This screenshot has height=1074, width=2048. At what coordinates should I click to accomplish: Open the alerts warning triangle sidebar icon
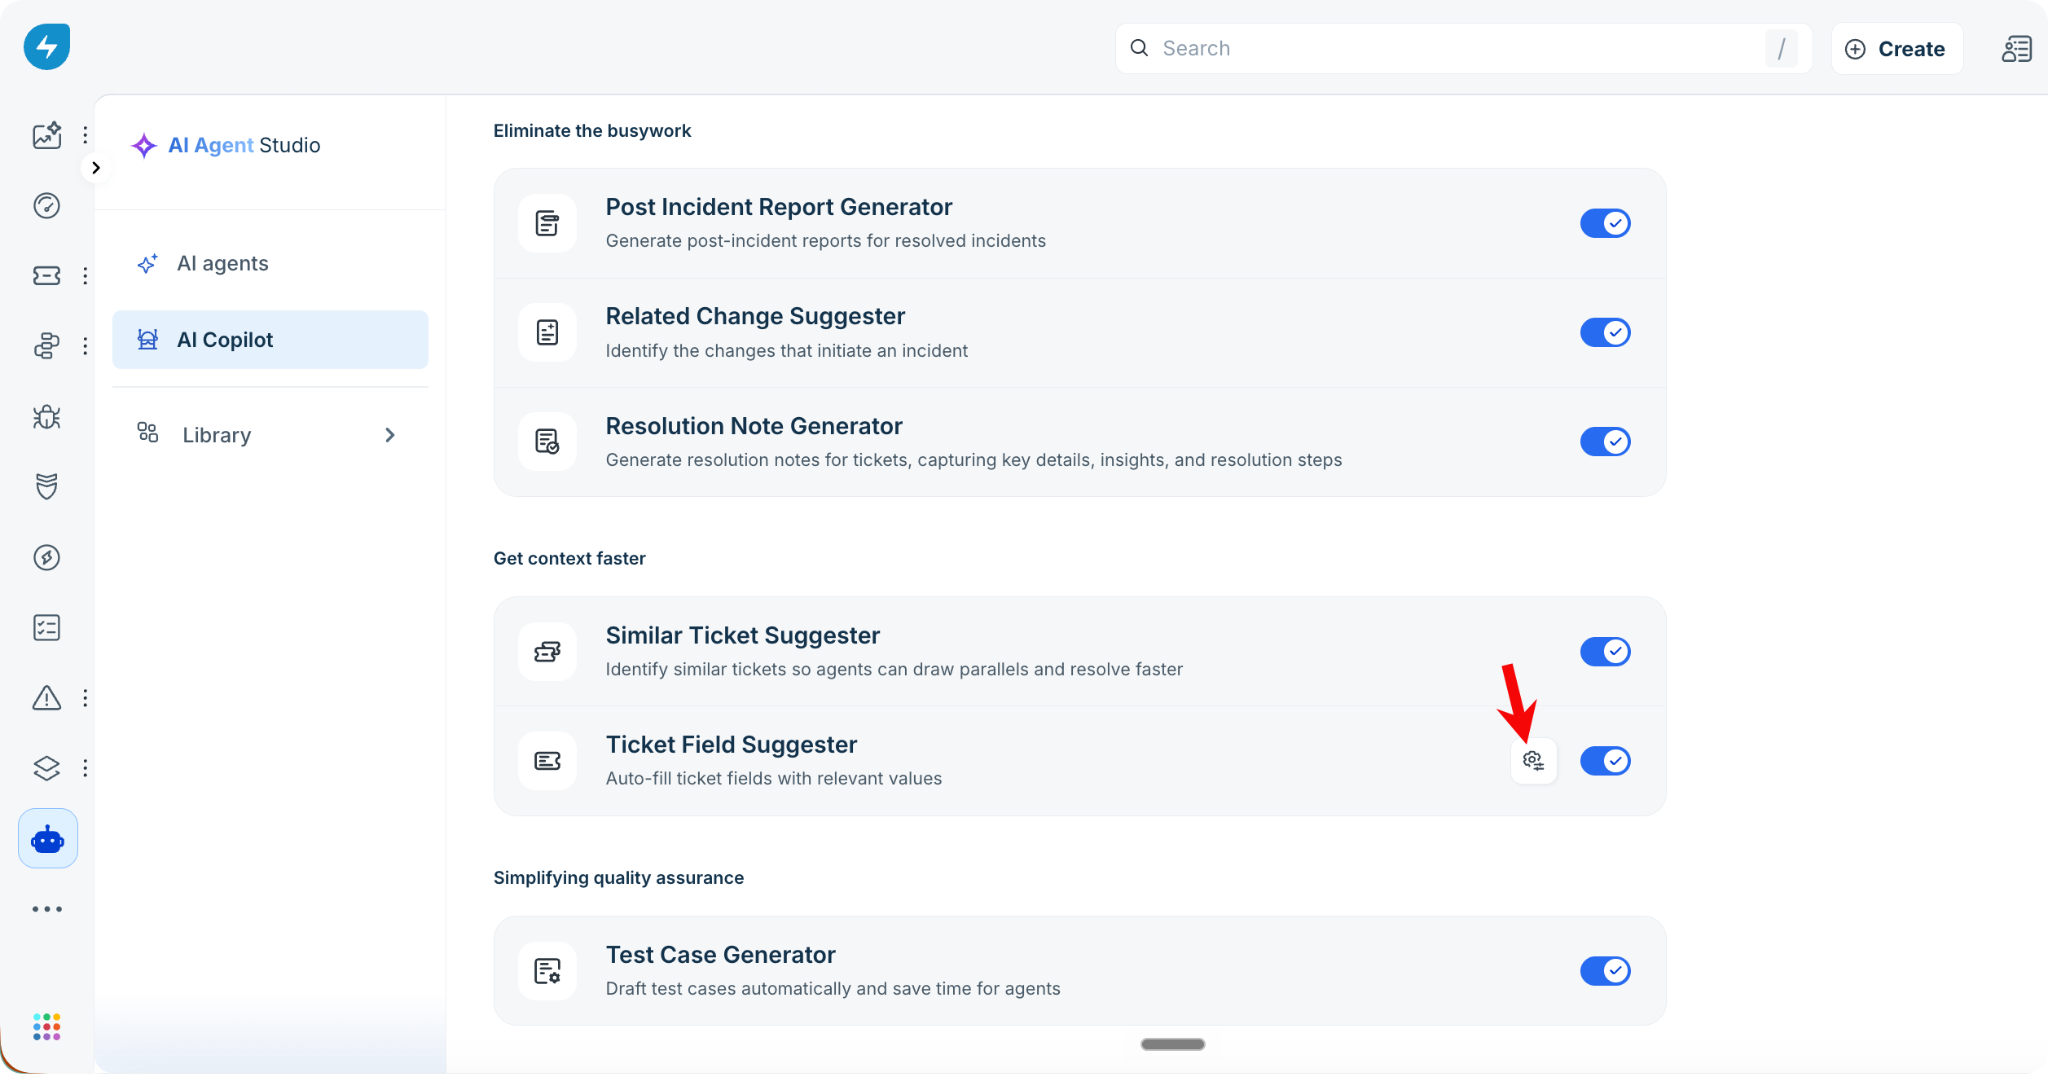[47, 698]
